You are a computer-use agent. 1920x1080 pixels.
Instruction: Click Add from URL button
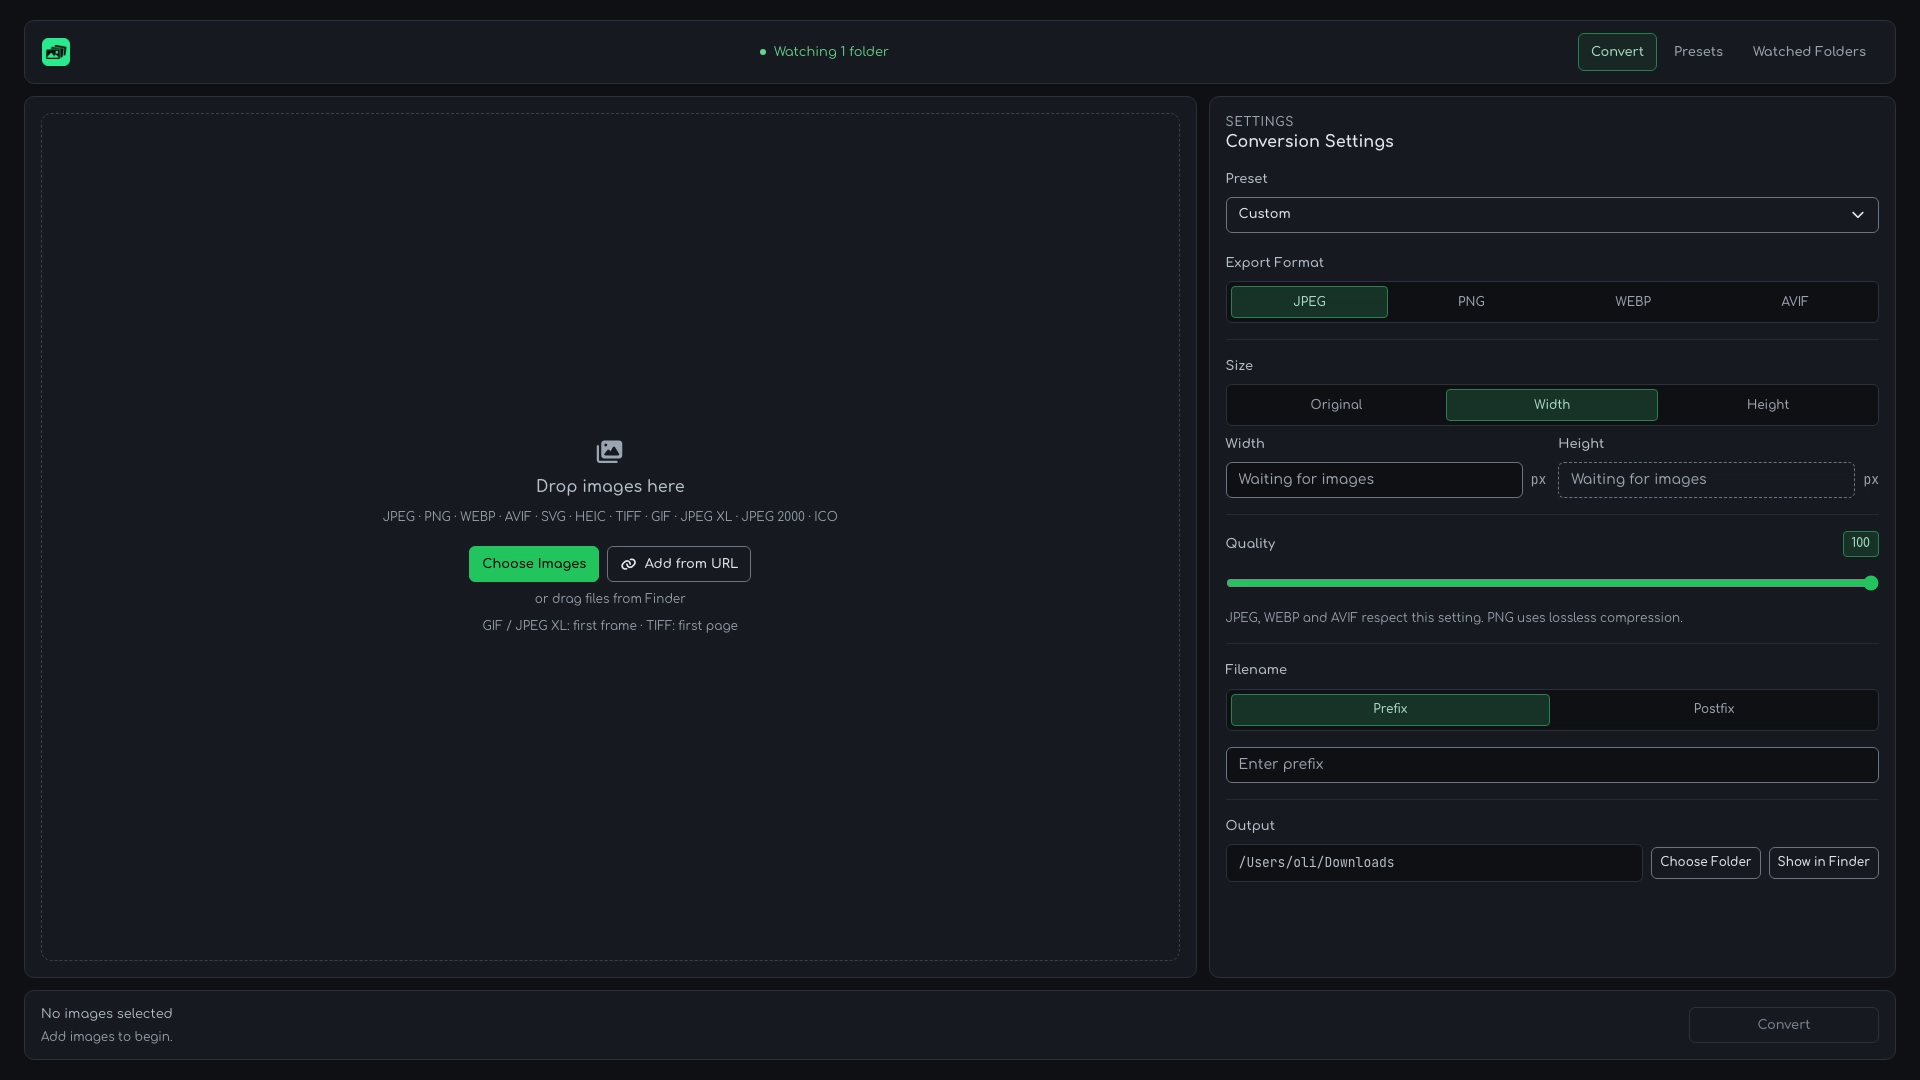click(679, 564)
